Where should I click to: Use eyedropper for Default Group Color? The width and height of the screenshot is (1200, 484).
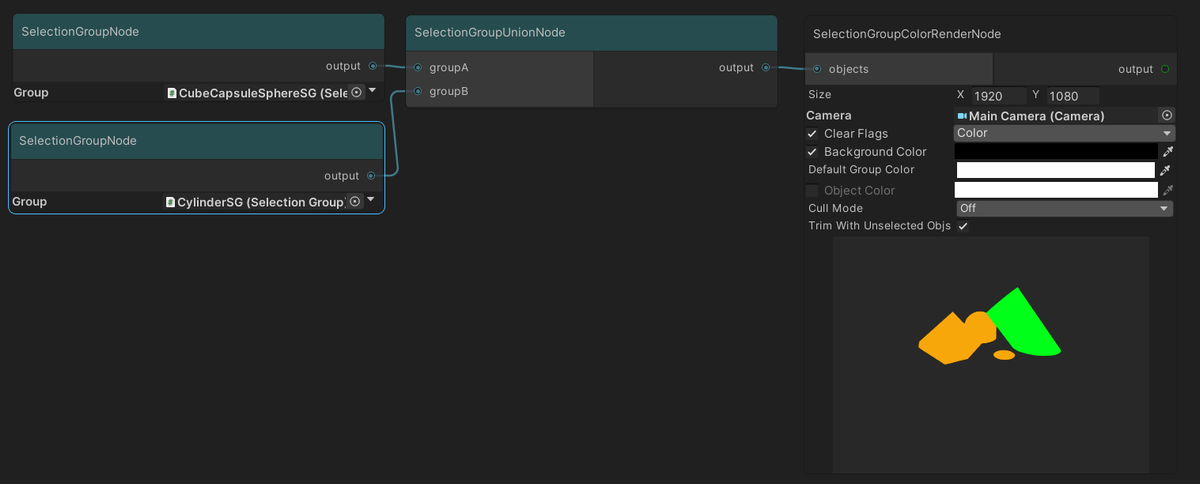(x=1166, y=170)
